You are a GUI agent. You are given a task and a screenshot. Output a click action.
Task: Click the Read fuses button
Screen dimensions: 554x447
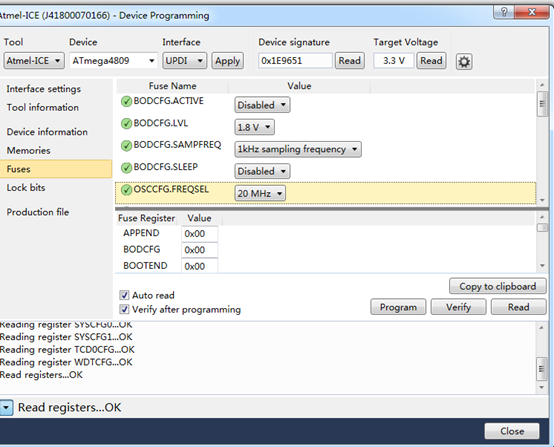pyautogui.click(x=518, y=307)
